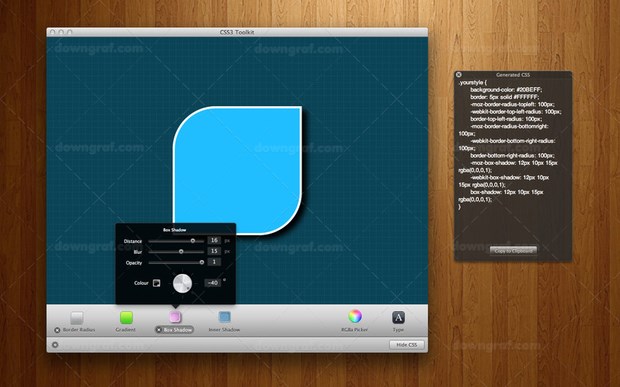The height and width of the screenshot is (387, 620).
Task: Open the Type tool icon
Action: pos(398,317)
